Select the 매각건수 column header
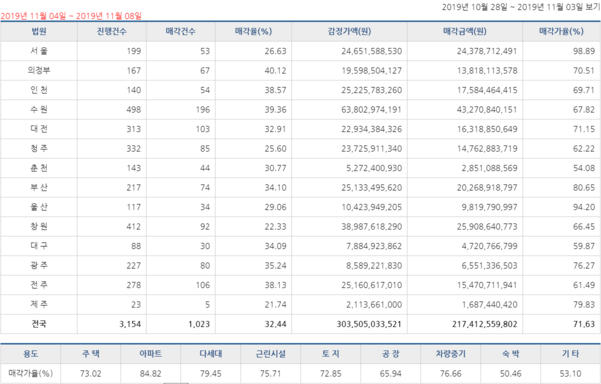Image resolution: width=601 pixels, height=384 pixels. (x=181, y=31)
